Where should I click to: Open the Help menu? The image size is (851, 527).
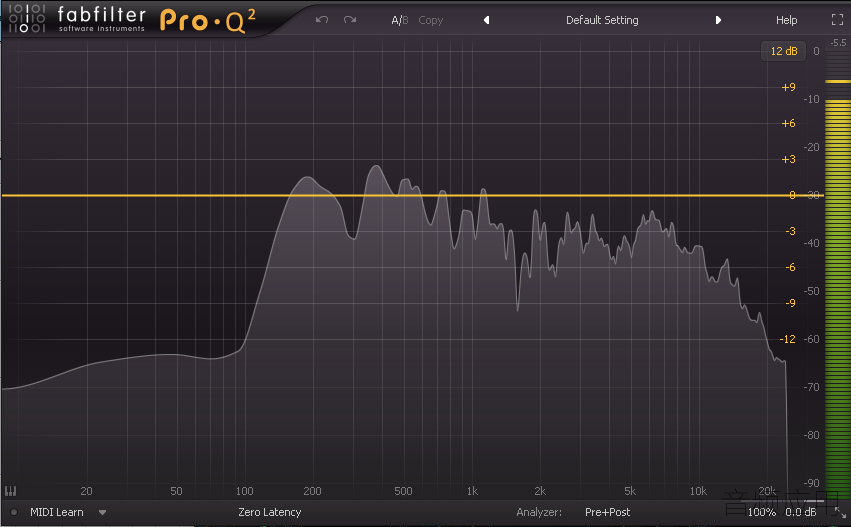(x=786, y=20)
